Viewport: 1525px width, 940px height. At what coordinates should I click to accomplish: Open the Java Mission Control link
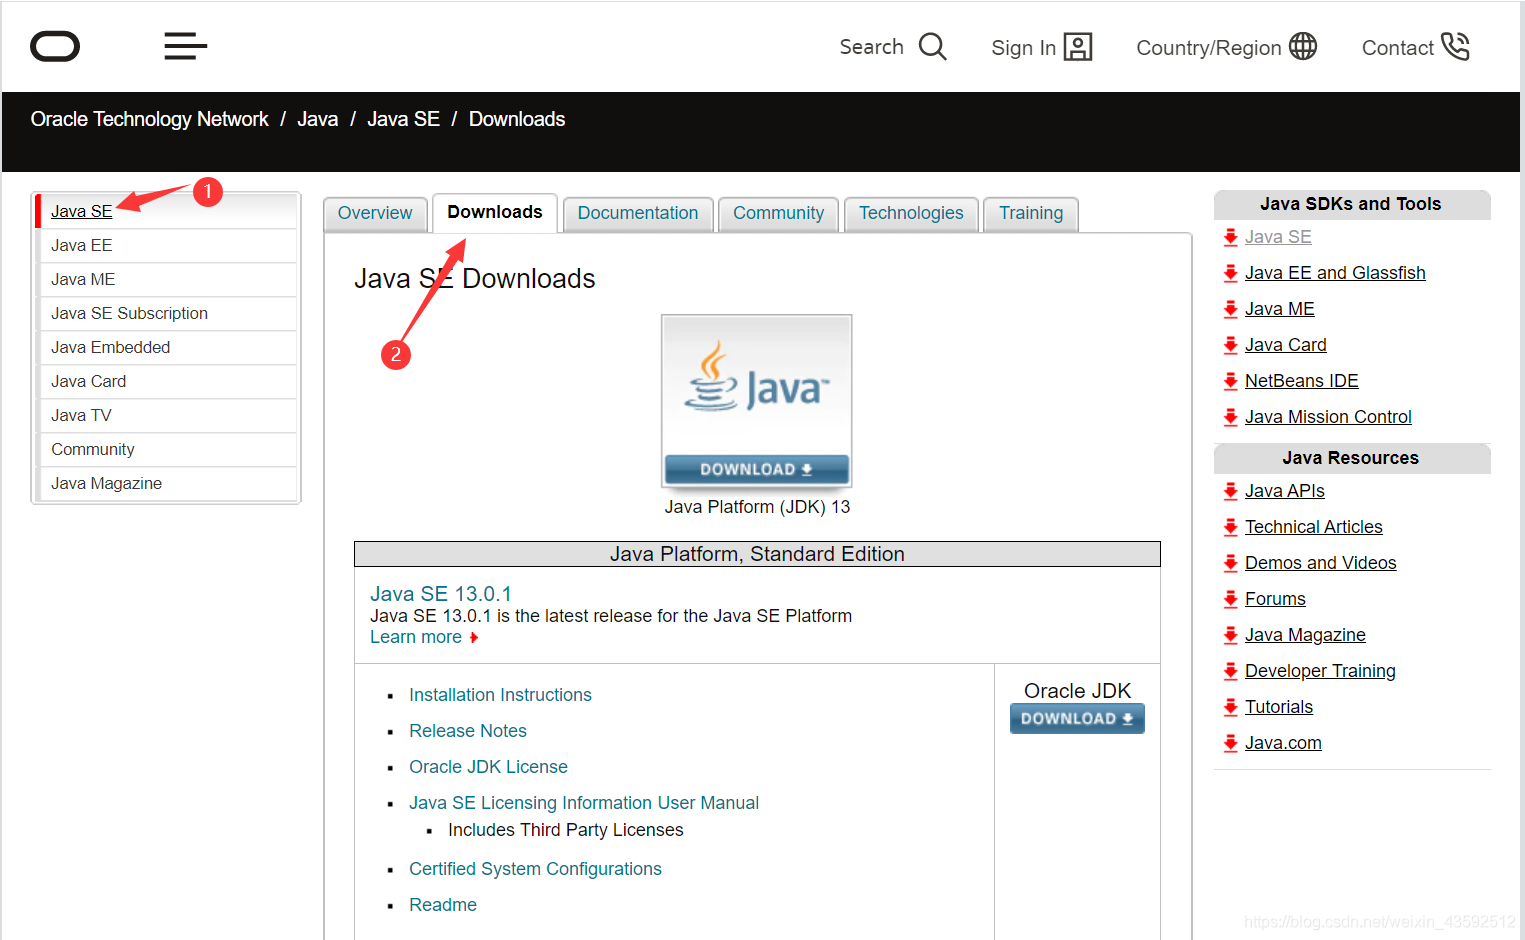pyautogui.click(x=1328, y=417)
